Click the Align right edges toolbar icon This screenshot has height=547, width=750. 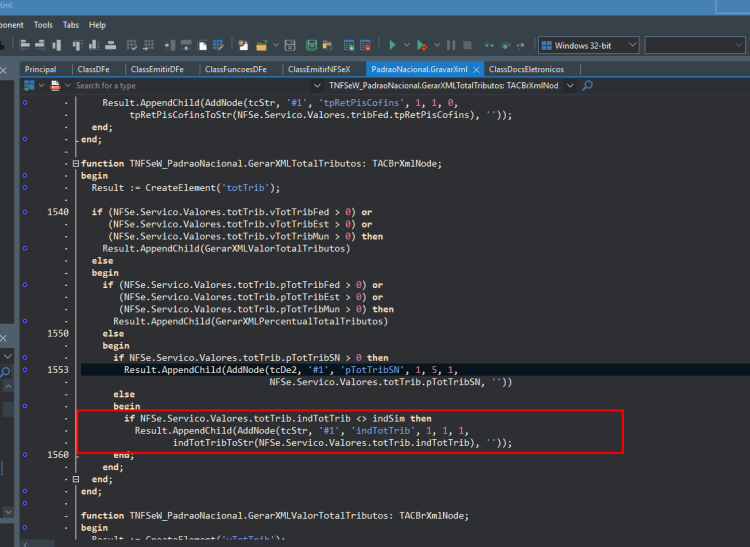tap(40, 45)
